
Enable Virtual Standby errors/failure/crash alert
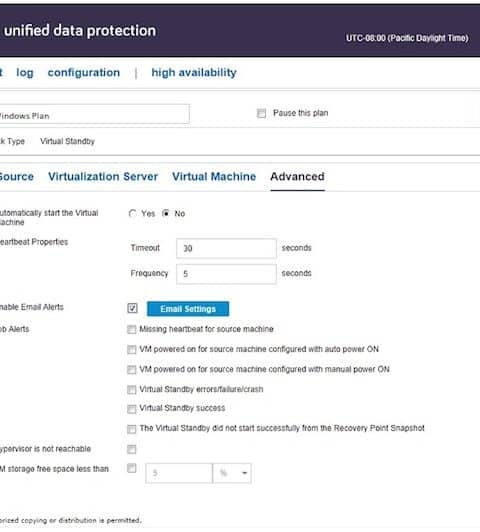(x=132, y=390)
